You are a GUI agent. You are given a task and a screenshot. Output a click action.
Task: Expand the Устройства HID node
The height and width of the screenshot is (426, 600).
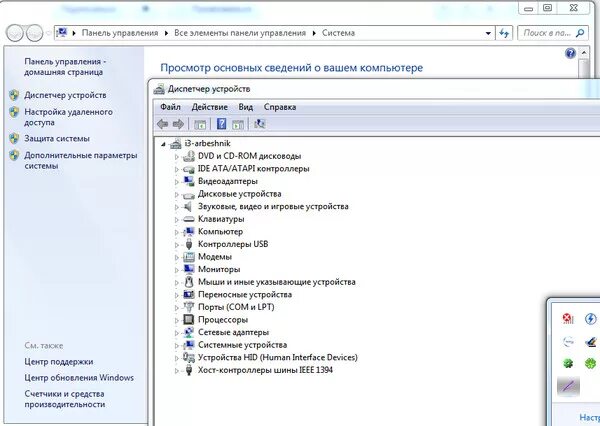point(177,358)
